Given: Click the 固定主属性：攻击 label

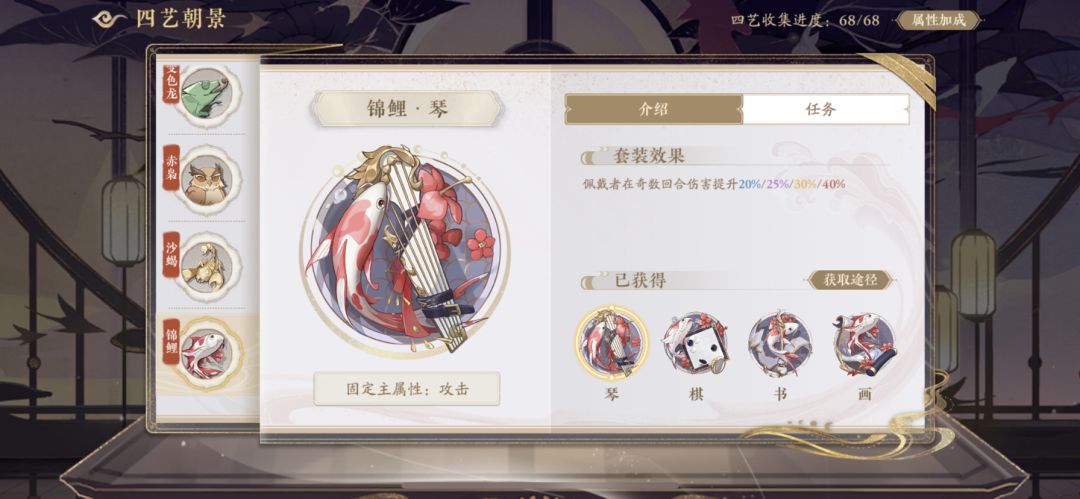Looking at the screenshot, I should (407, 389).
